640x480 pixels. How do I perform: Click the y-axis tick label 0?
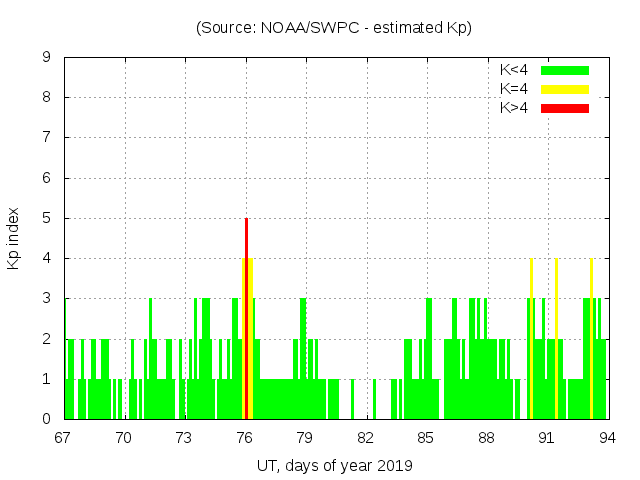click(47, 419)
